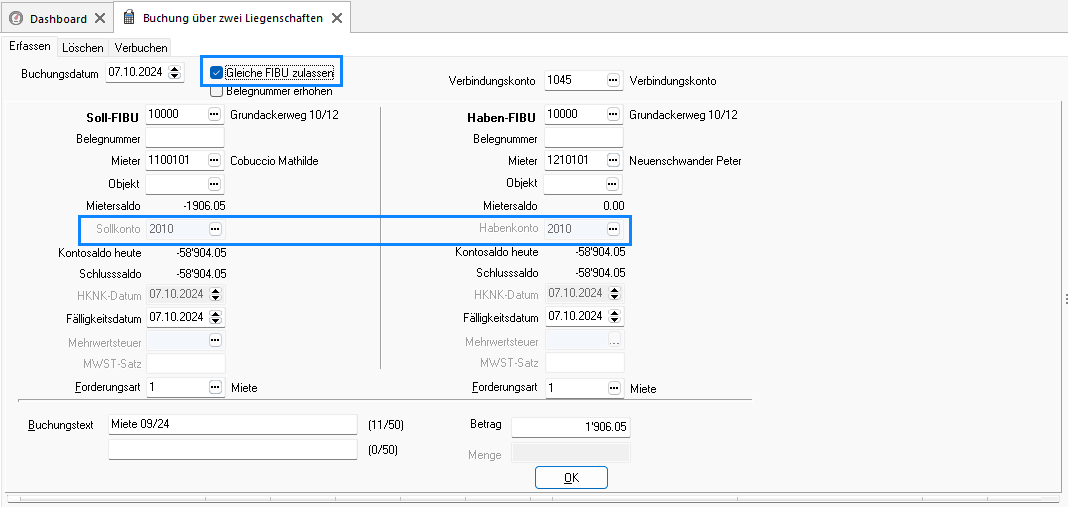Open the Verbuchen sub-tab
This screenshot has width=1068, height=507.
pos(141,48)
